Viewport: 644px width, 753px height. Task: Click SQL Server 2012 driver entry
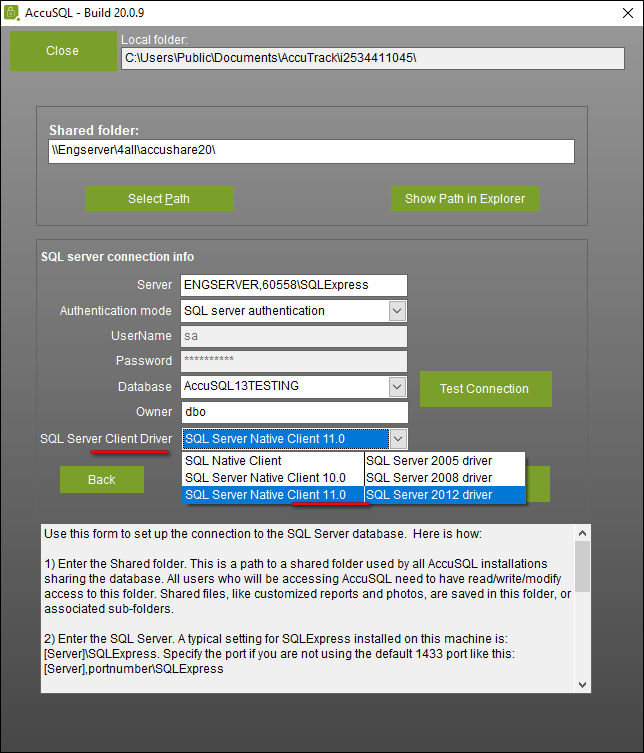445,495
